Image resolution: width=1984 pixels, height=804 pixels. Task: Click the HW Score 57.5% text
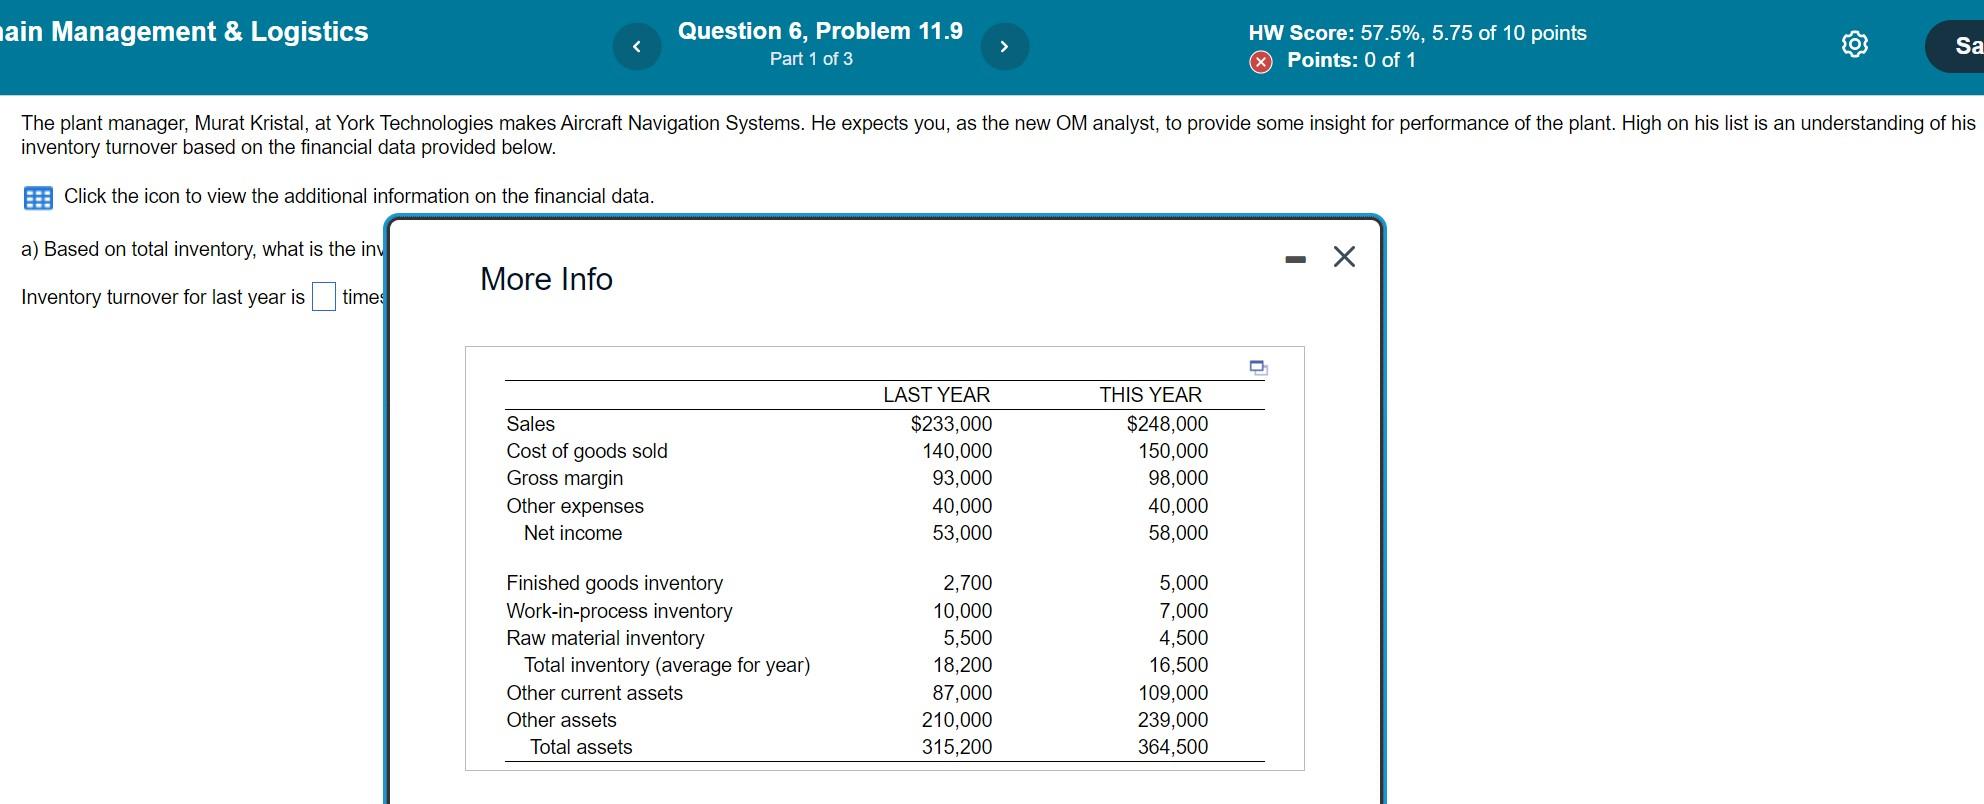pos(1417,33)
